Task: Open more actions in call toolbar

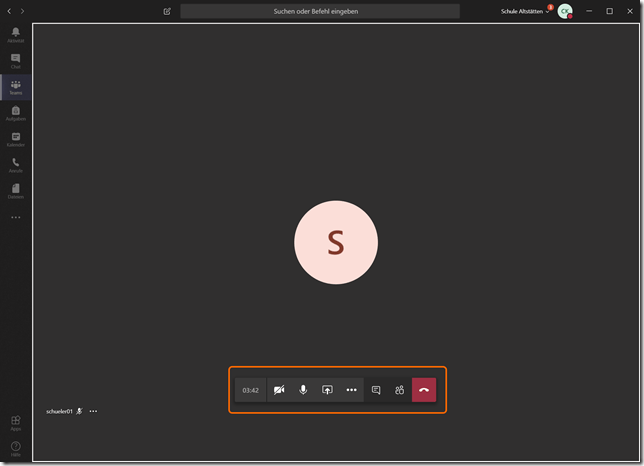Action: click(x=351, y=390)
